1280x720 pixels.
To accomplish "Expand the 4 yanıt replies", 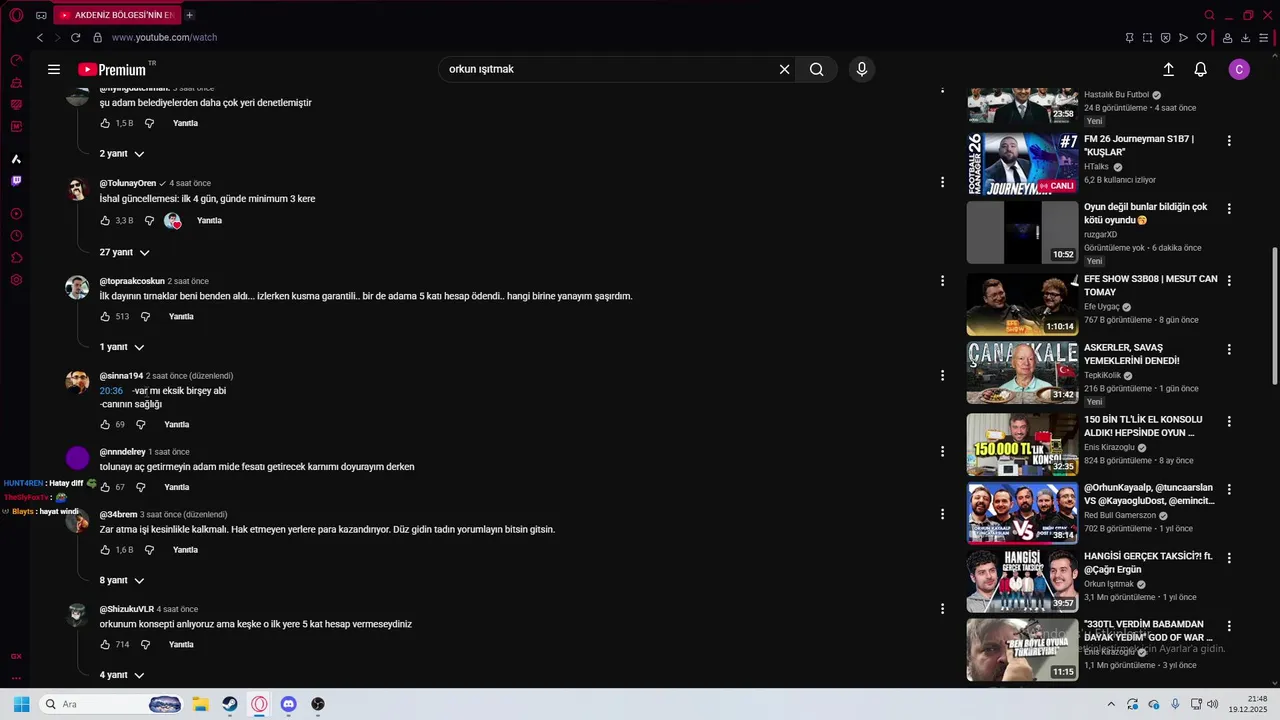I will pos(122,675).
